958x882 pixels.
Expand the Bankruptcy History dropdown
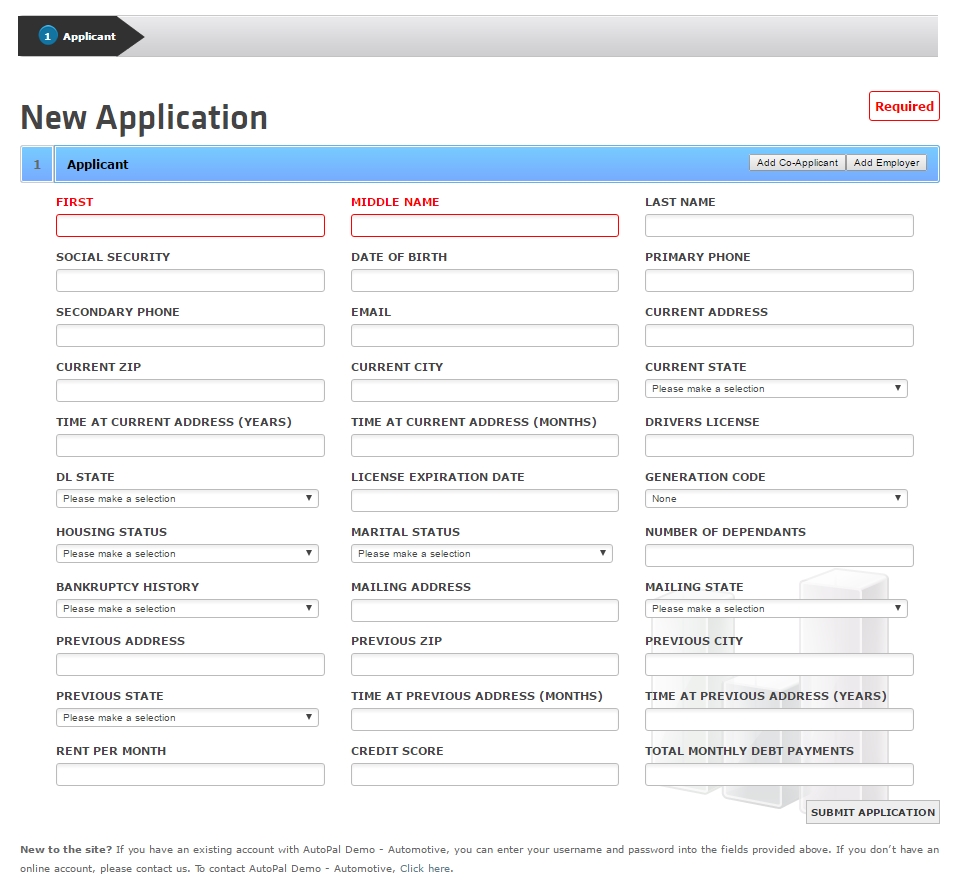pyautogui.click(x=187, y=608)
